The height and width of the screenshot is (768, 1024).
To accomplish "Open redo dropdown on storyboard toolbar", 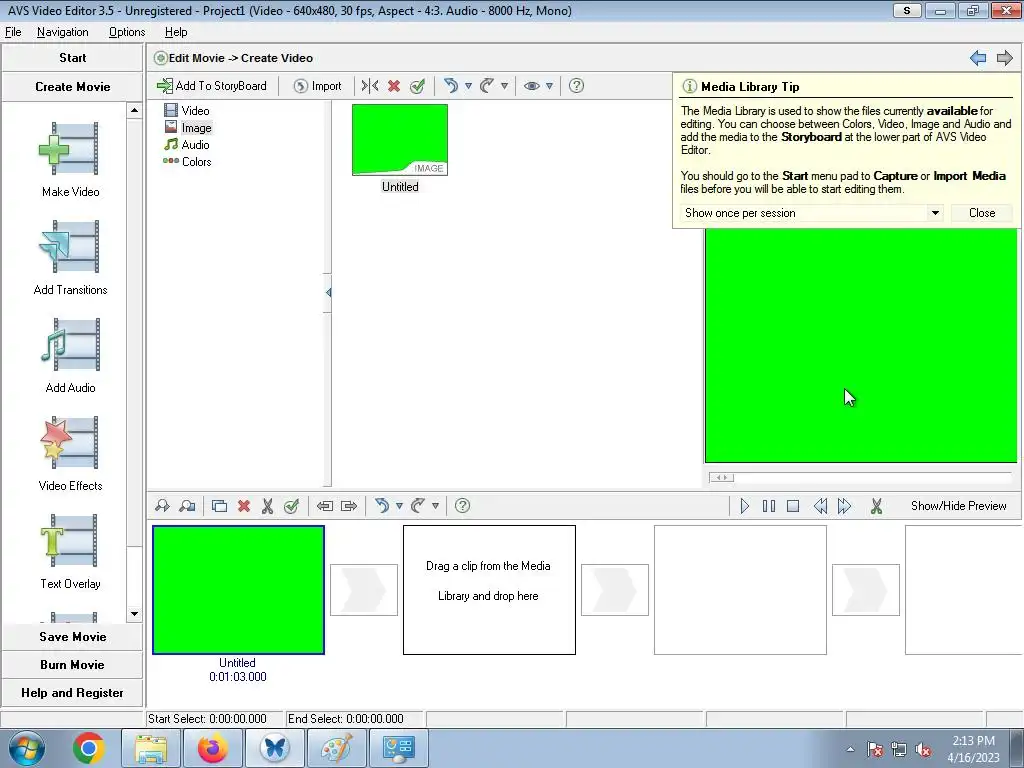I will (435, 505).
